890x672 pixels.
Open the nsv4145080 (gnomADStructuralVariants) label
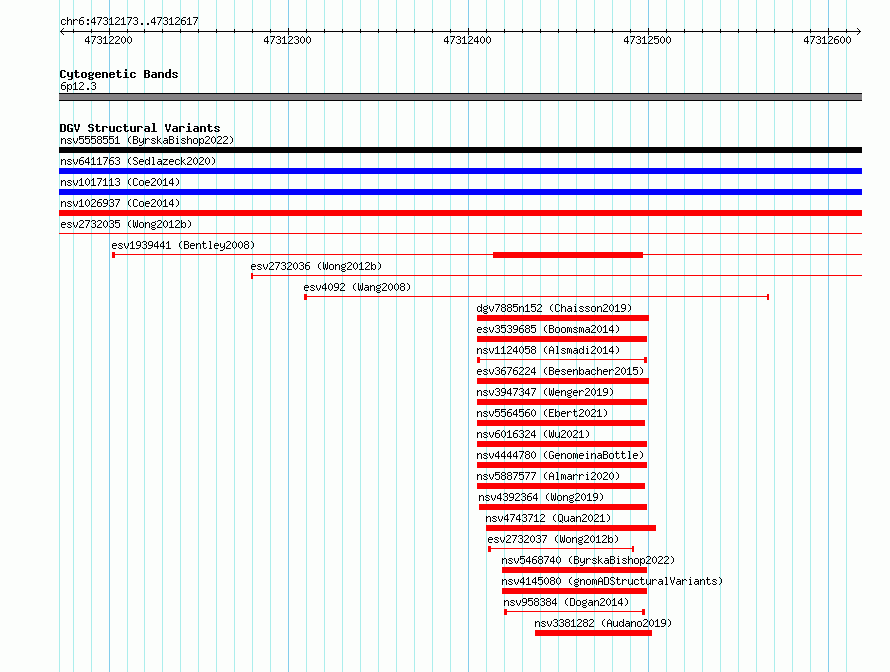coord(612,581)
